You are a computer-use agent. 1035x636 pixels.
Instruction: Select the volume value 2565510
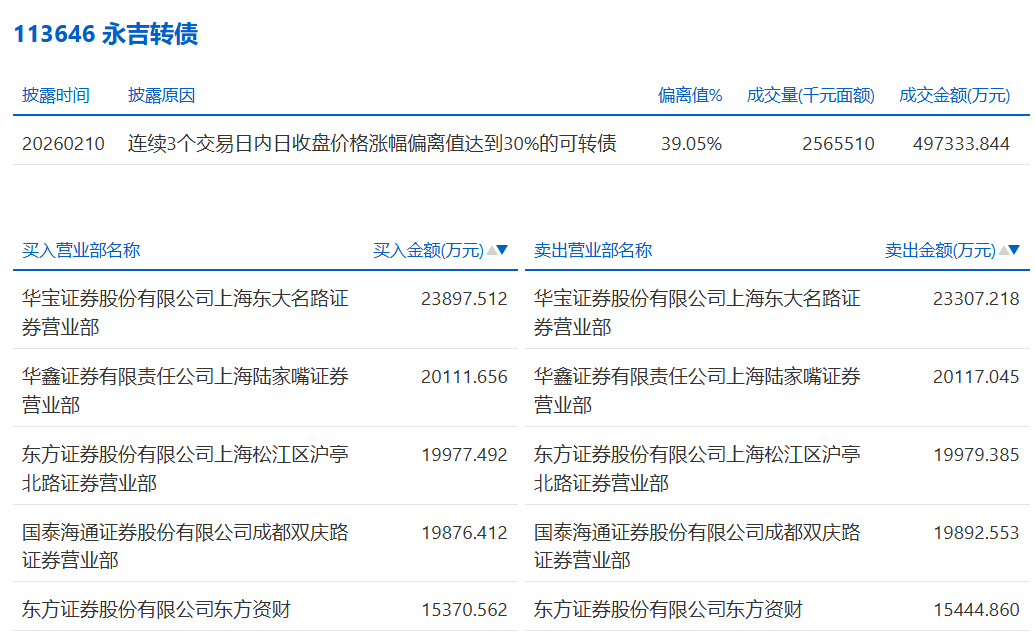[x=838, y=144]
